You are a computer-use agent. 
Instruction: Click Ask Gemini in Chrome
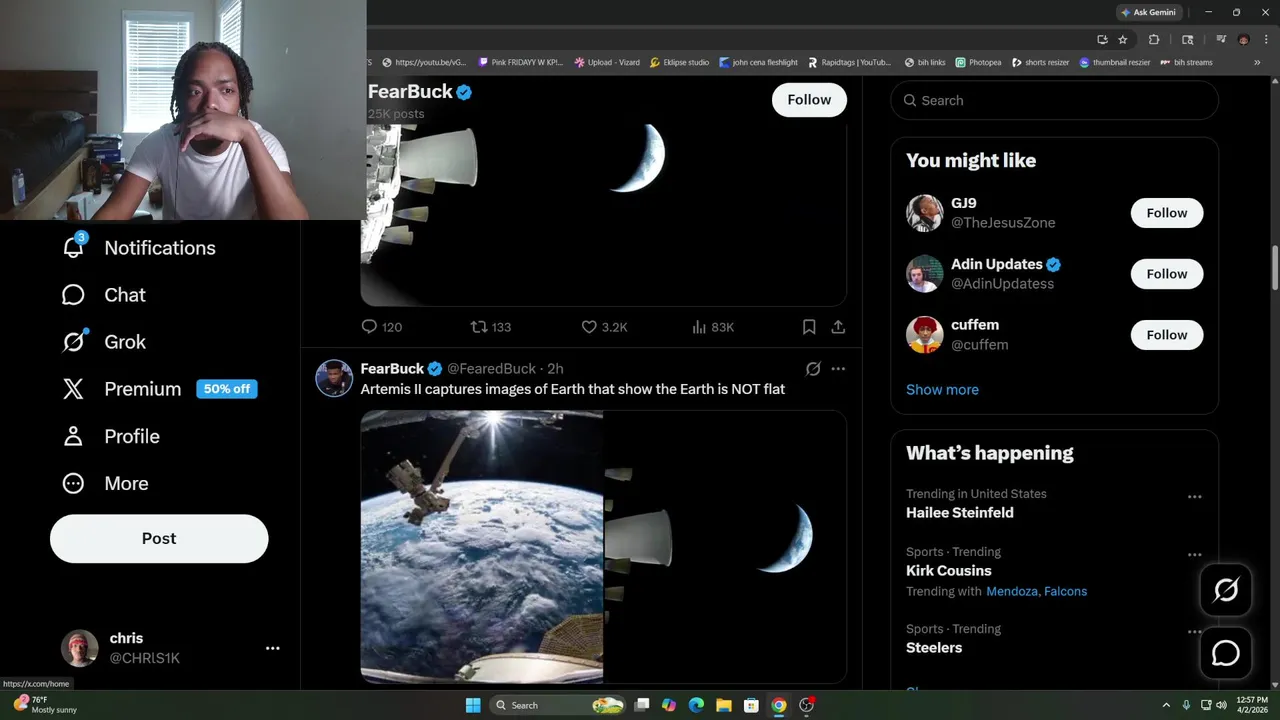pyautogui.click(x=1149, y=12)
